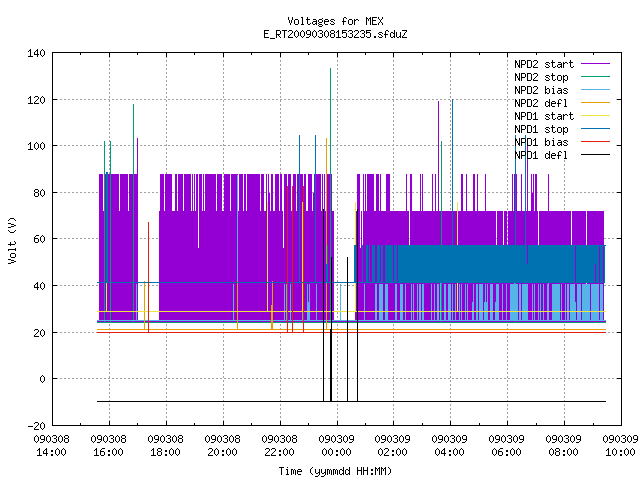Select the "NPD1 defl" legend label
Viewport: 640px width, 480px height.
pyautogui.click(x=541, y=156)
